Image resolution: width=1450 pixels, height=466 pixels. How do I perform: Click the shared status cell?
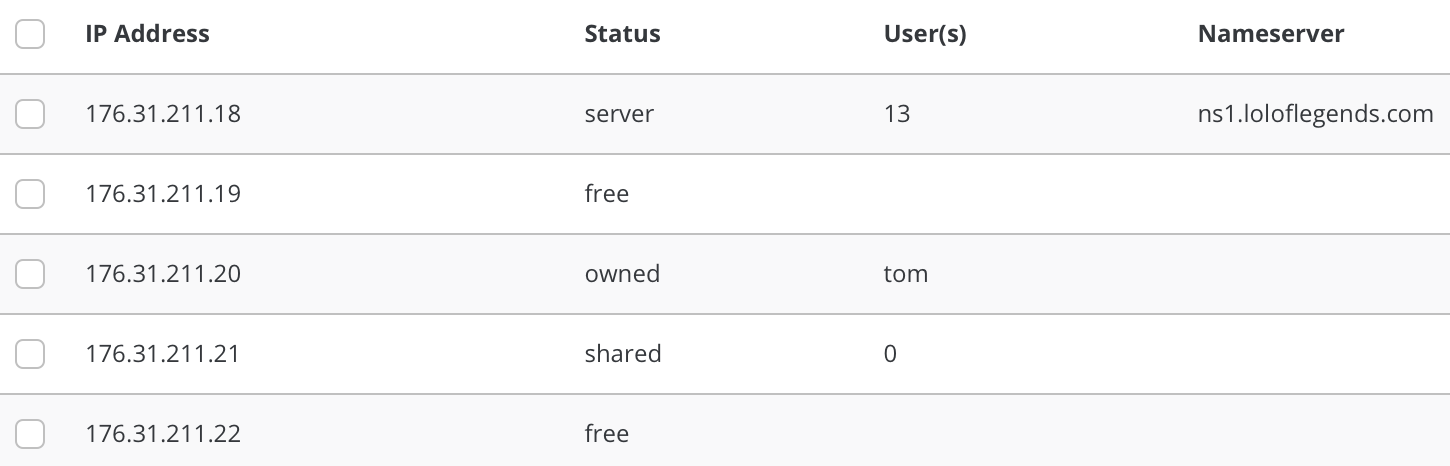[x=623, y=354]
